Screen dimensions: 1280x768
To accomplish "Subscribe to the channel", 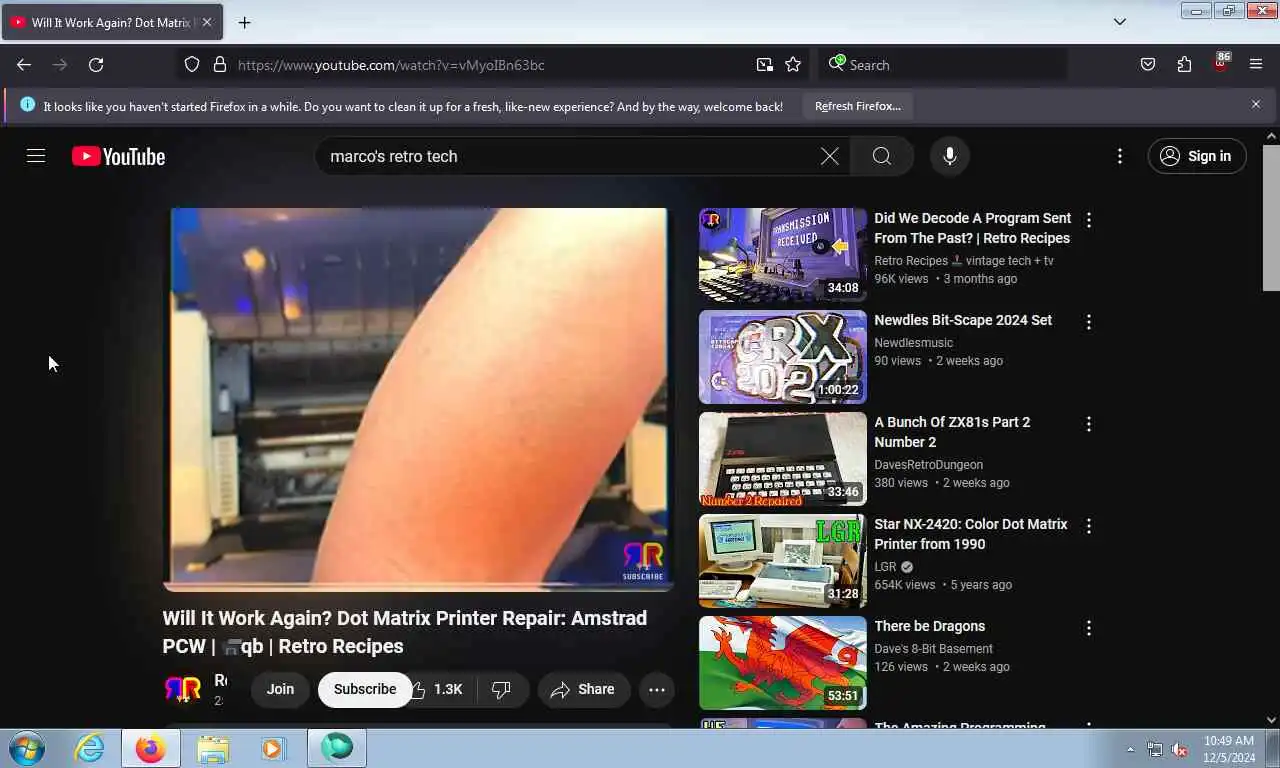I will [x=365, y=689].
